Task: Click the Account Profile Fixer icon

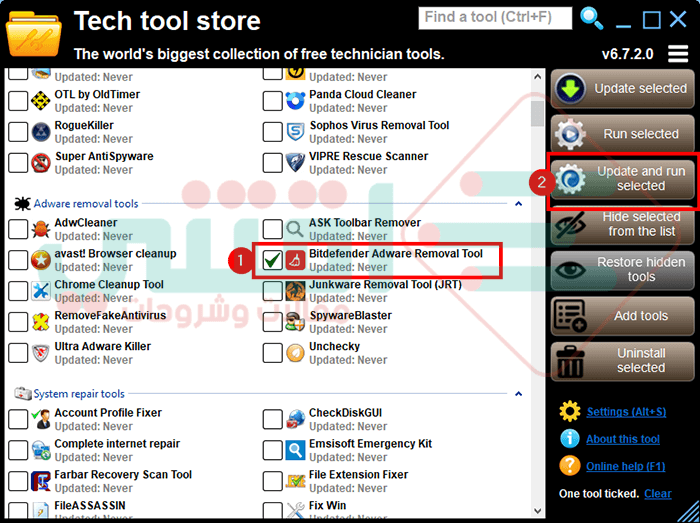Action: pyautogui.click(x=41, y=419)
